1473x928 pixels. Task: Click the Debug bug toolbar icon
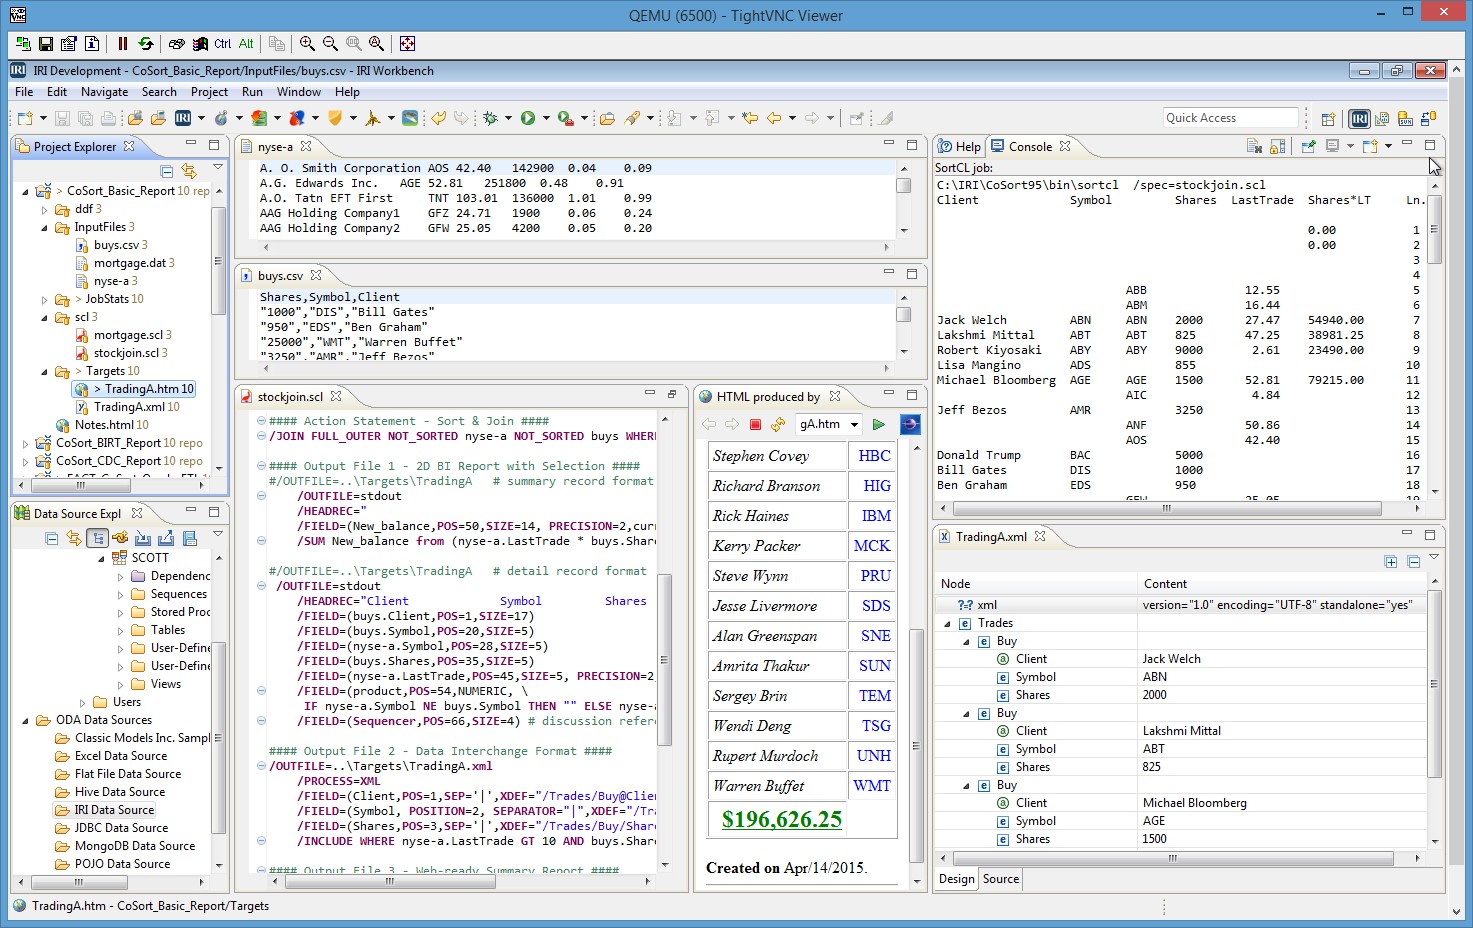coord(490,118)
